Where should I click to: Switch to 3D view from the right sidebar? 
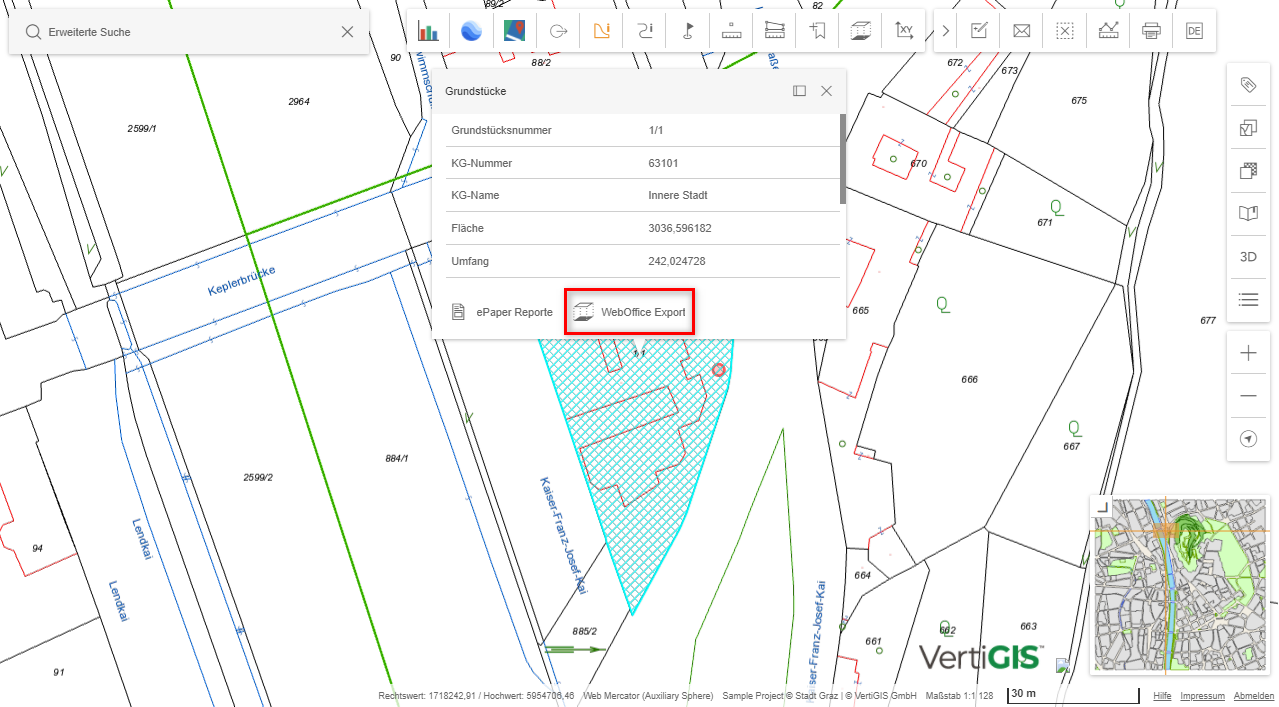point(1247,256)
